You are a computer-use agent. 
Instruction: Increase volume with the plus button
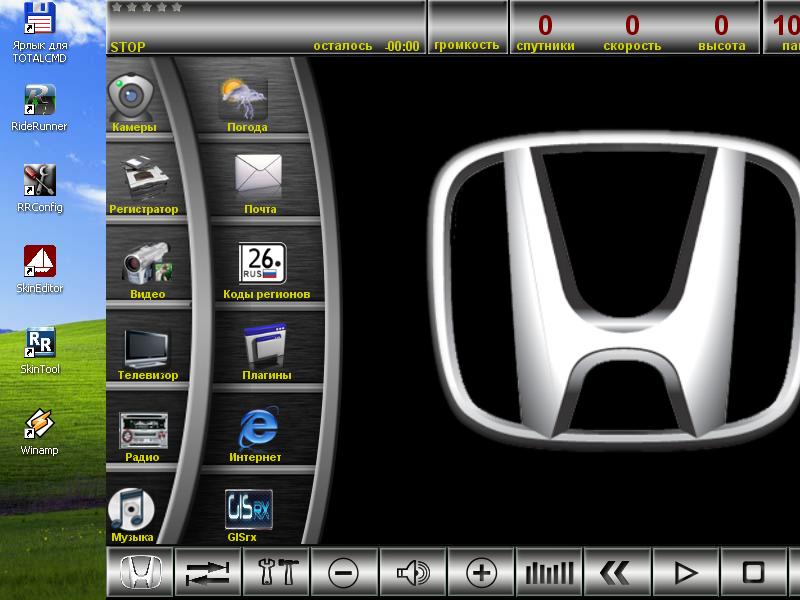(x=481, y=571)
